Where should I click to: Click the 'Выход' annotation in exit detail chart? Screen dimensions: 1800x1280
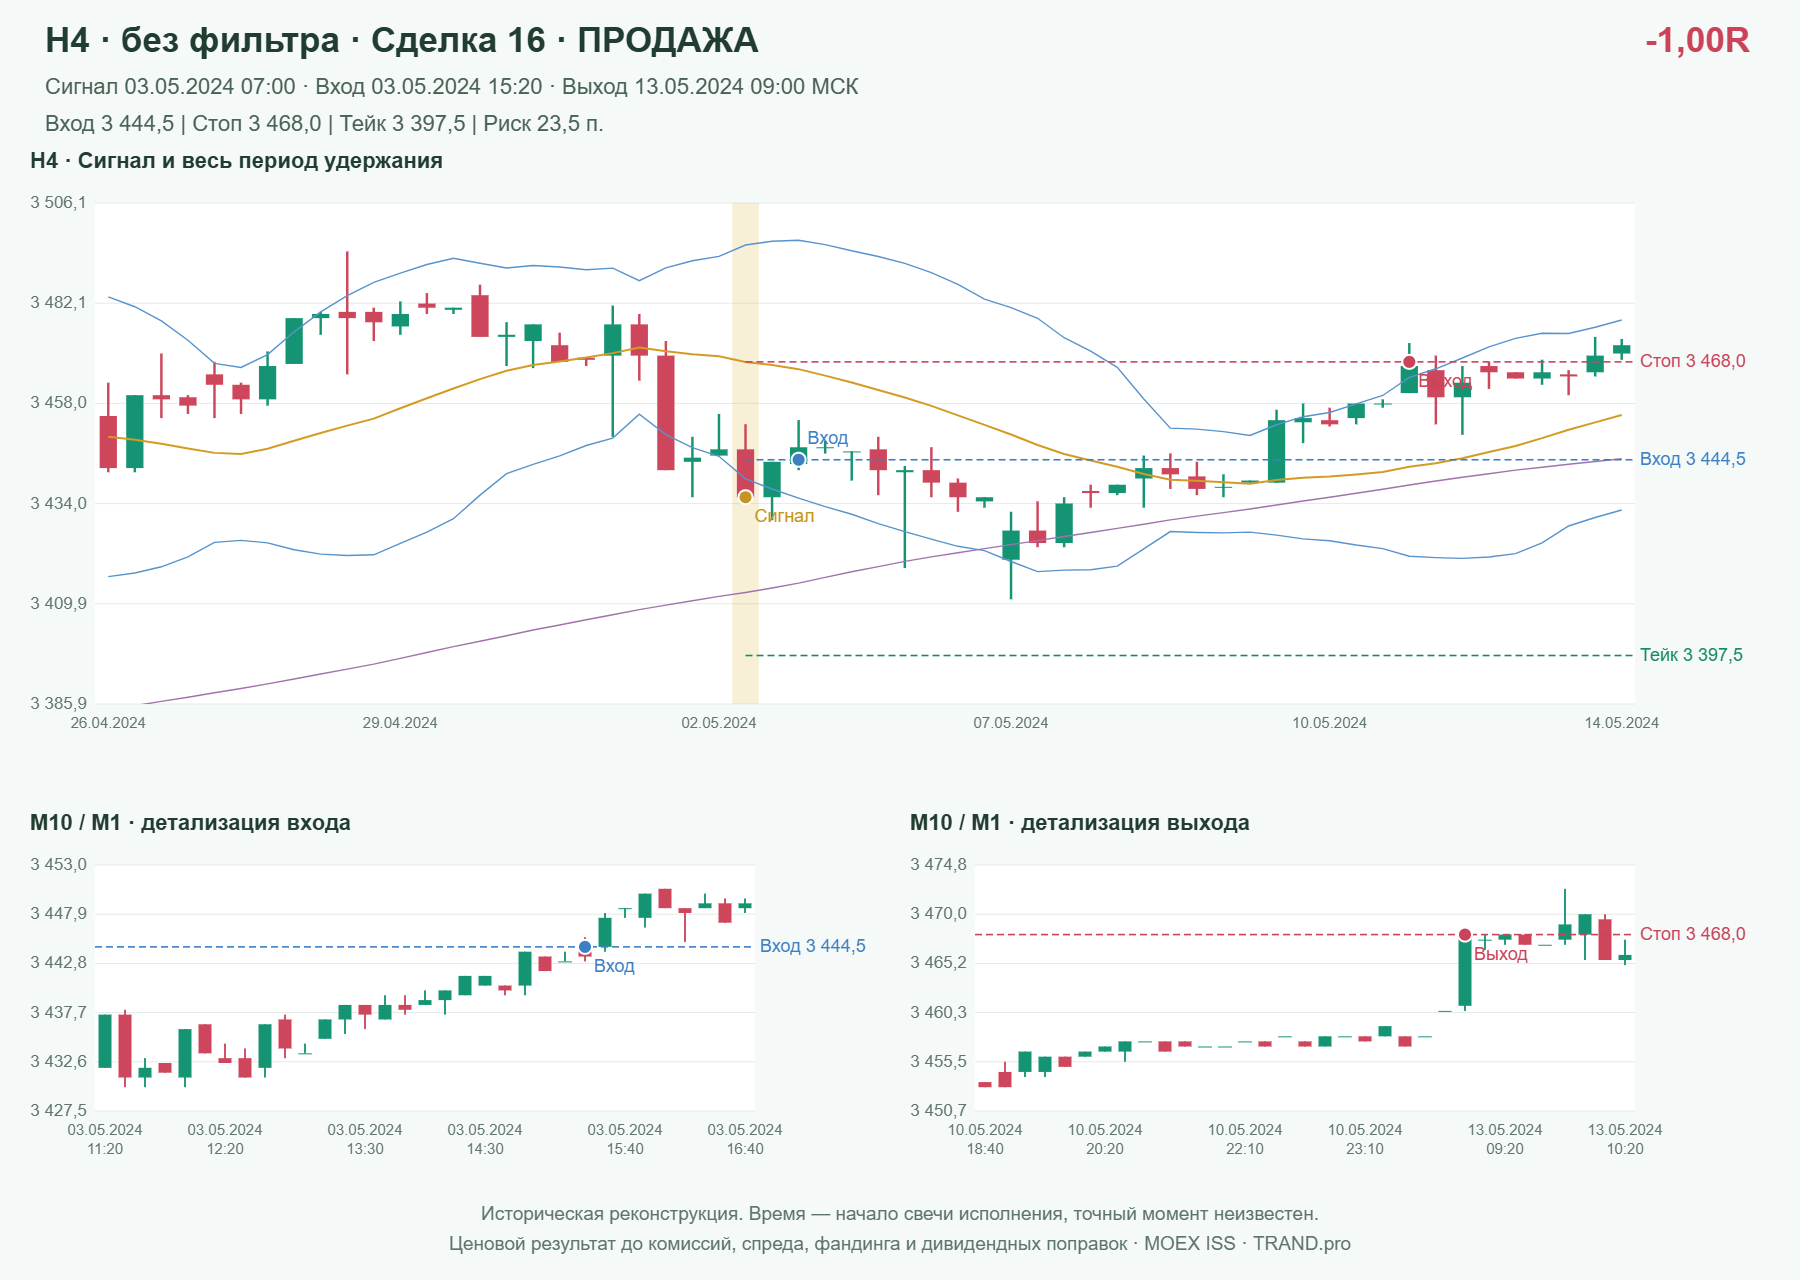(x=1501, y=954)
